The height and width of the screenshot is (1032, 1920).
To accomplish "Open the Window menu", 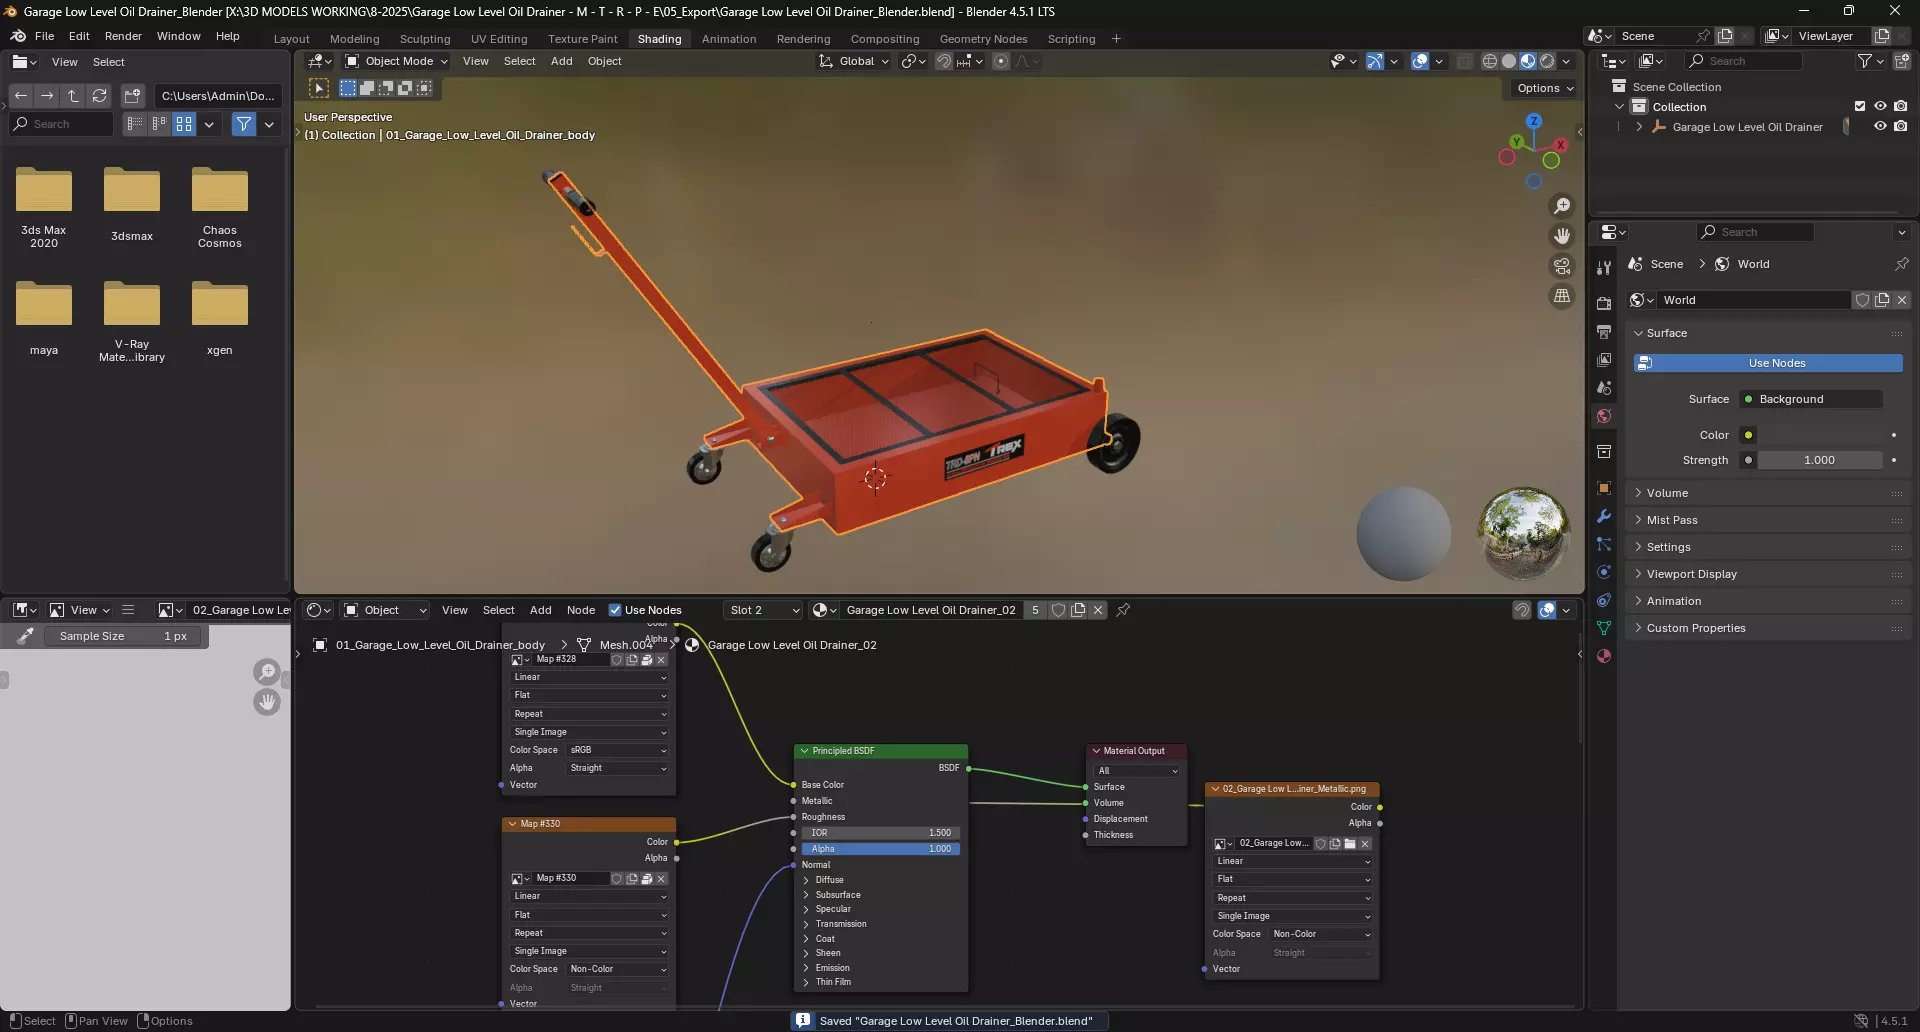I will [x=178, y=36].
